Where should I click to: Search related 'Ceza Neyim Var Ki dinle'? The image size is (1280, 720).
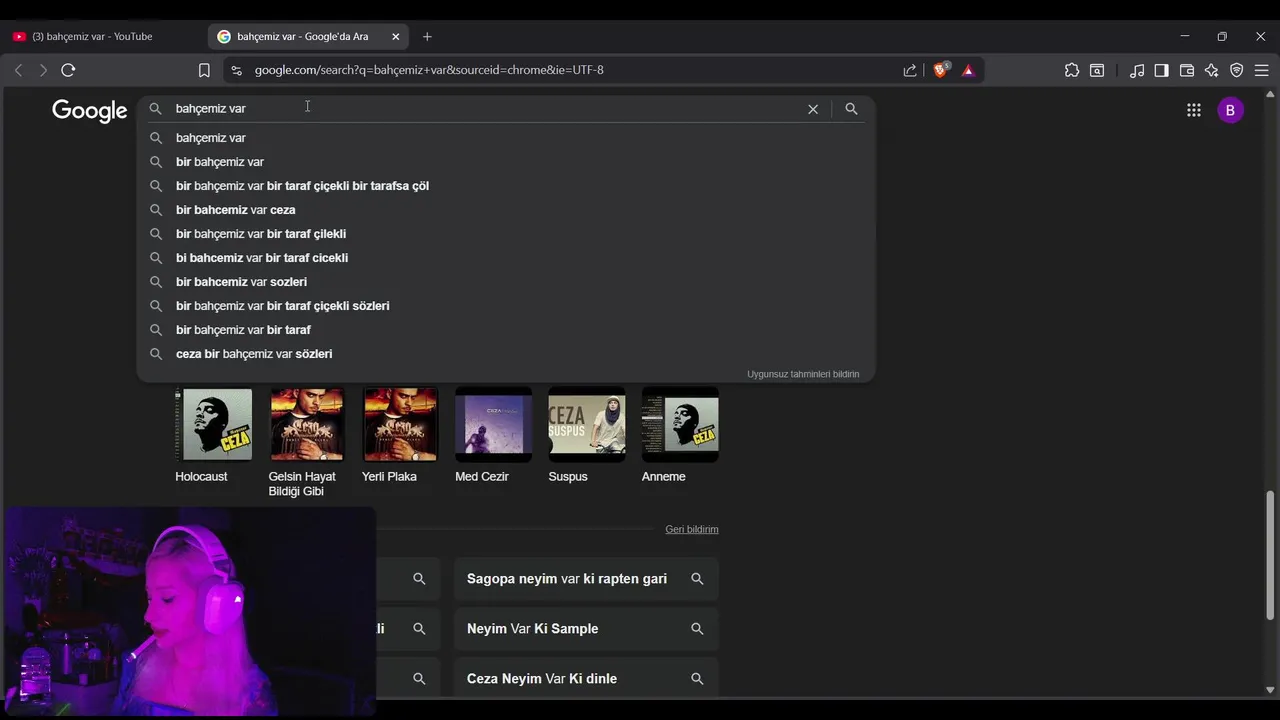586,679
